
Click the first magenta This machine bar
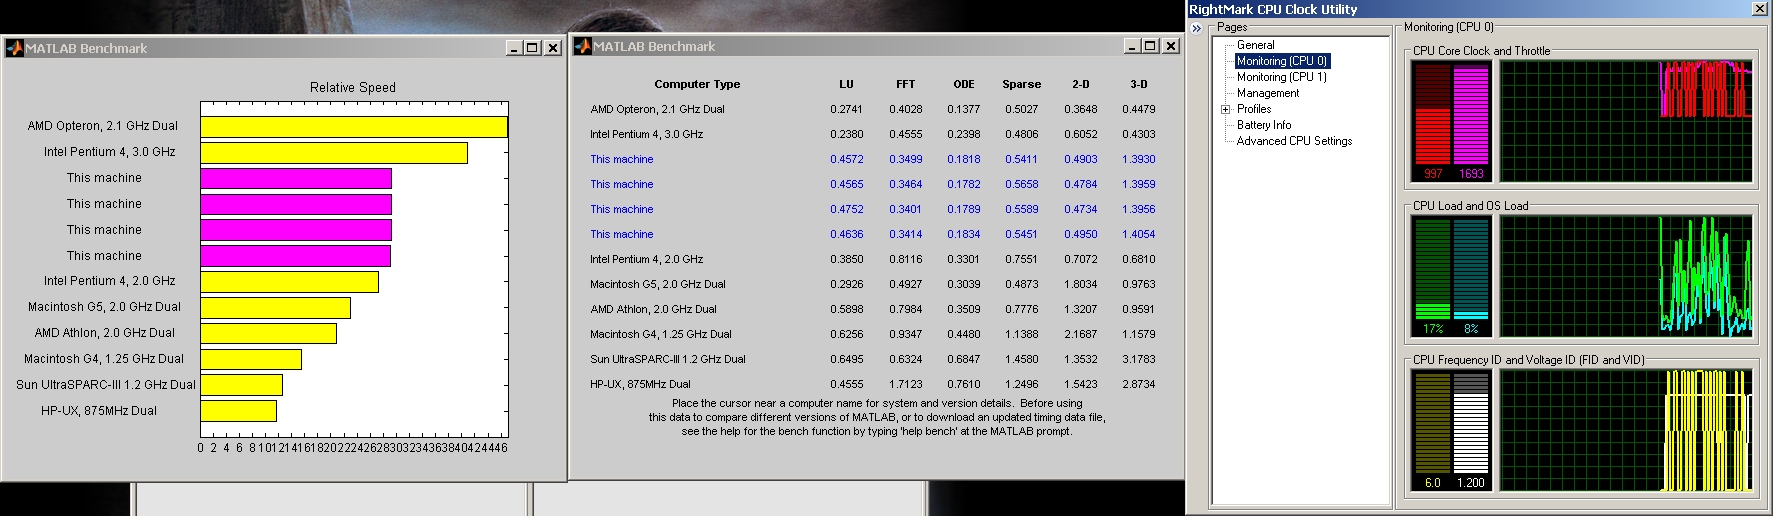tap(296, 178)
